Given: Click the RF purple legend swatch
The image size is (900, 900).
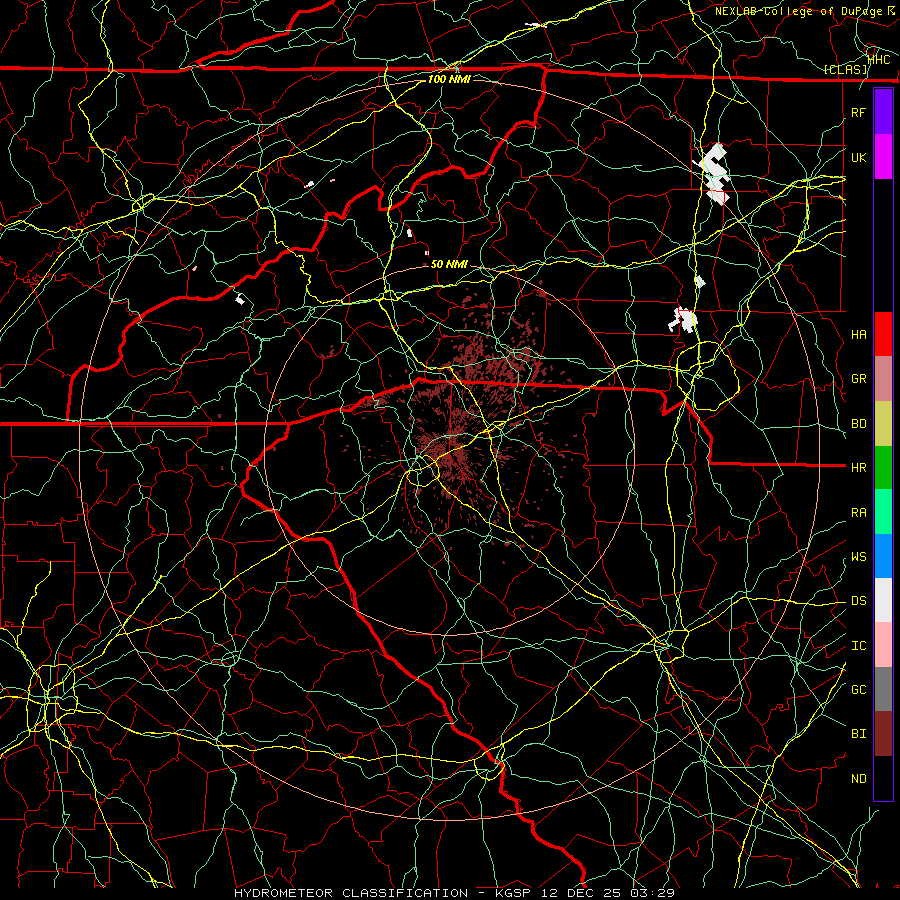Looking at the screenshot, I should pos(883,112).
